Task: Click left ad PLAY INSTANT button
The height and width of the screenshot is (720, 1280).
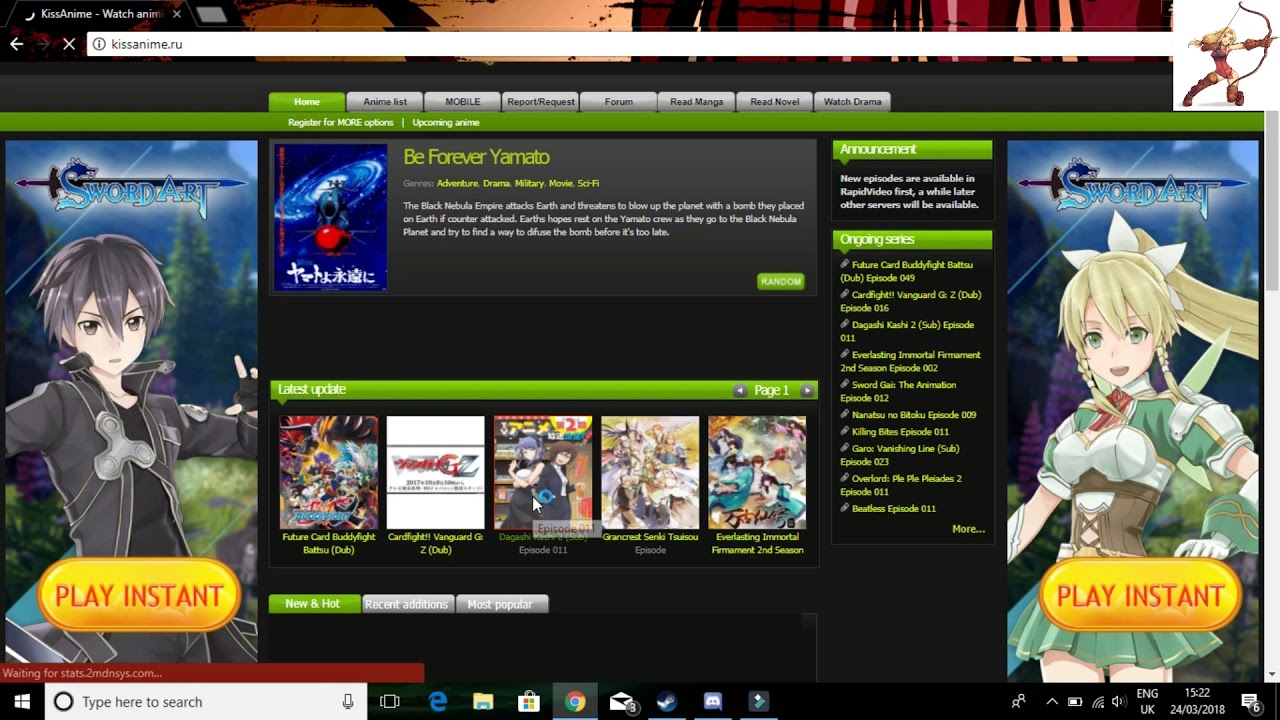Action: click(139, 596)
